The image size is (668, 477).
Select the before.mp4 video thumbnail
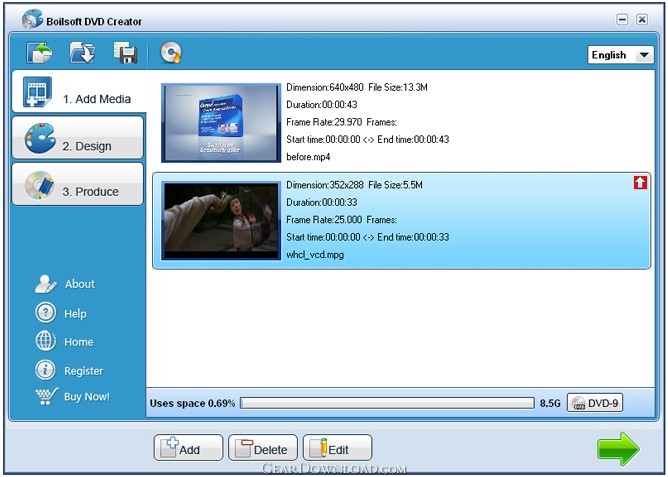coord(221,123)
